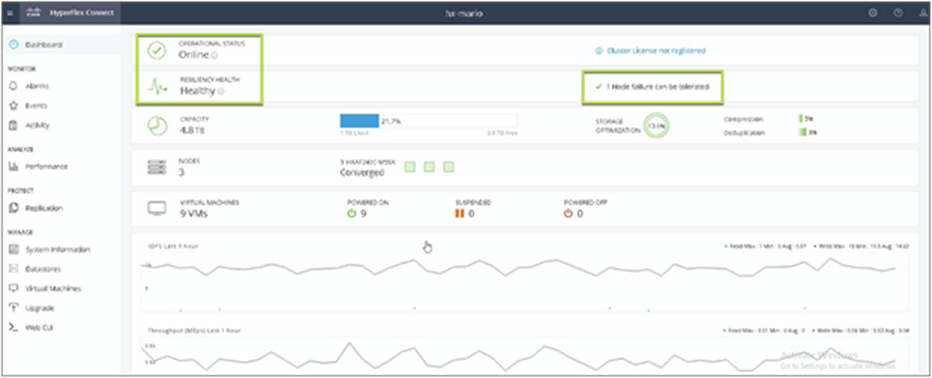Viewport: 932px width, 378px height.
Task: Open the settings gear in header
Action: click(x=873, y=12)
